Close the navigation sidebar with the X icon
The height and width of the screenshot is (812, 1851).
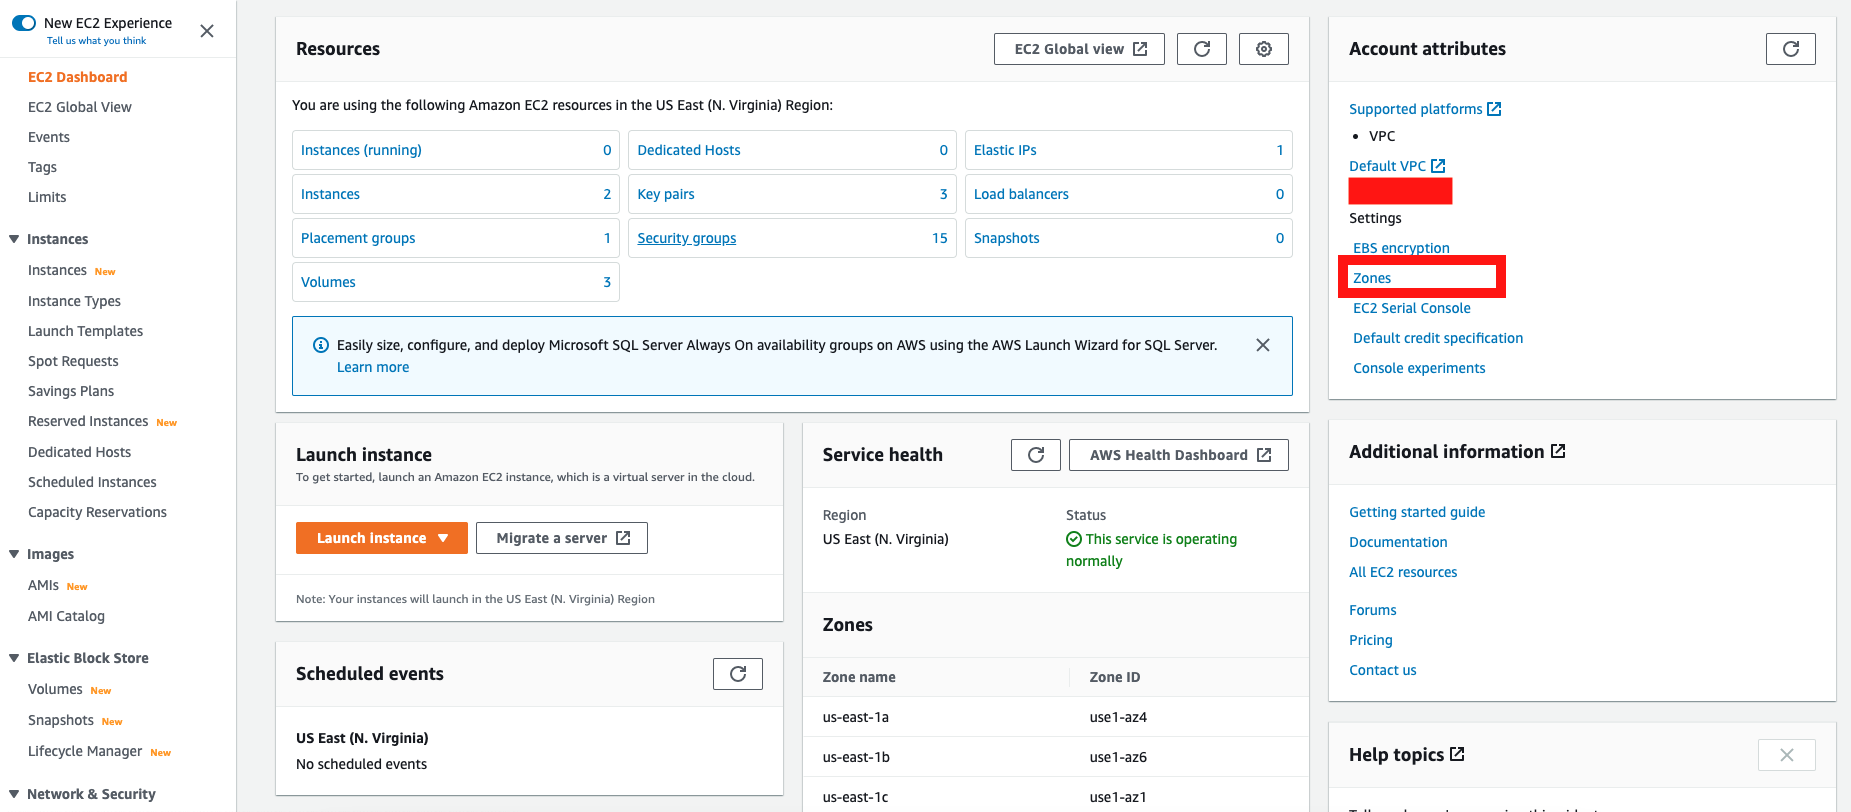coord(207,31)
